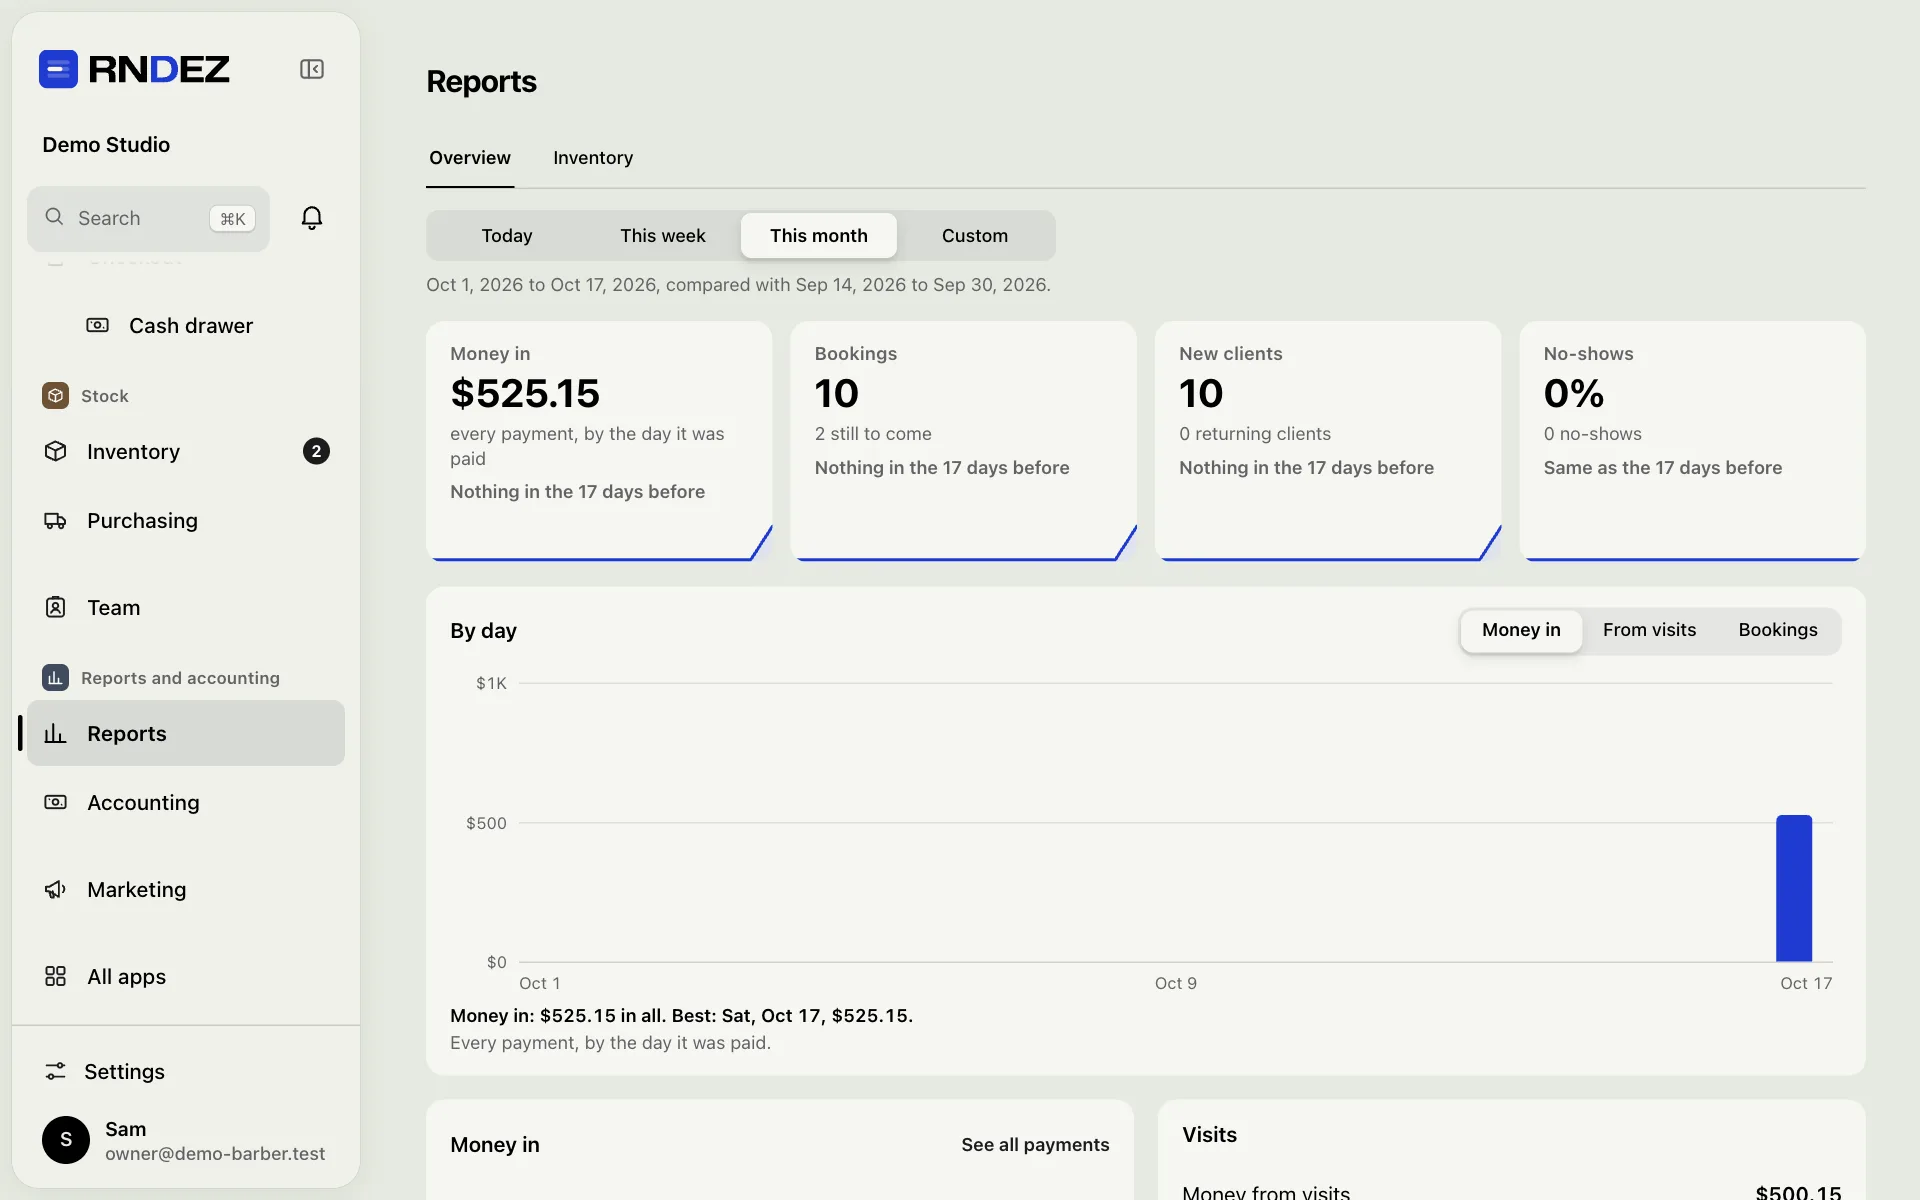Open See all payments link
Viewport: 1920px width, 1200px height.
coord(1035,1144)
